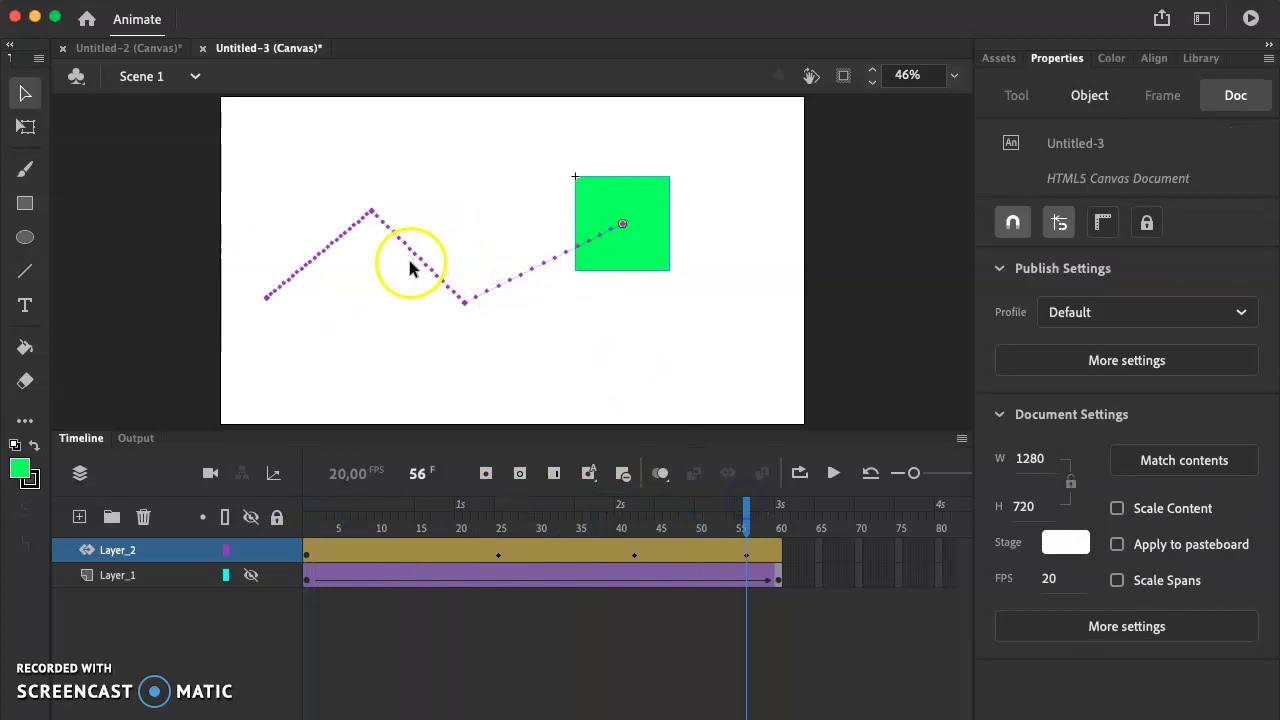The image size is (1280, 720).
Task: Open More settings under Publish Settings
Action: pos(1127,360)
